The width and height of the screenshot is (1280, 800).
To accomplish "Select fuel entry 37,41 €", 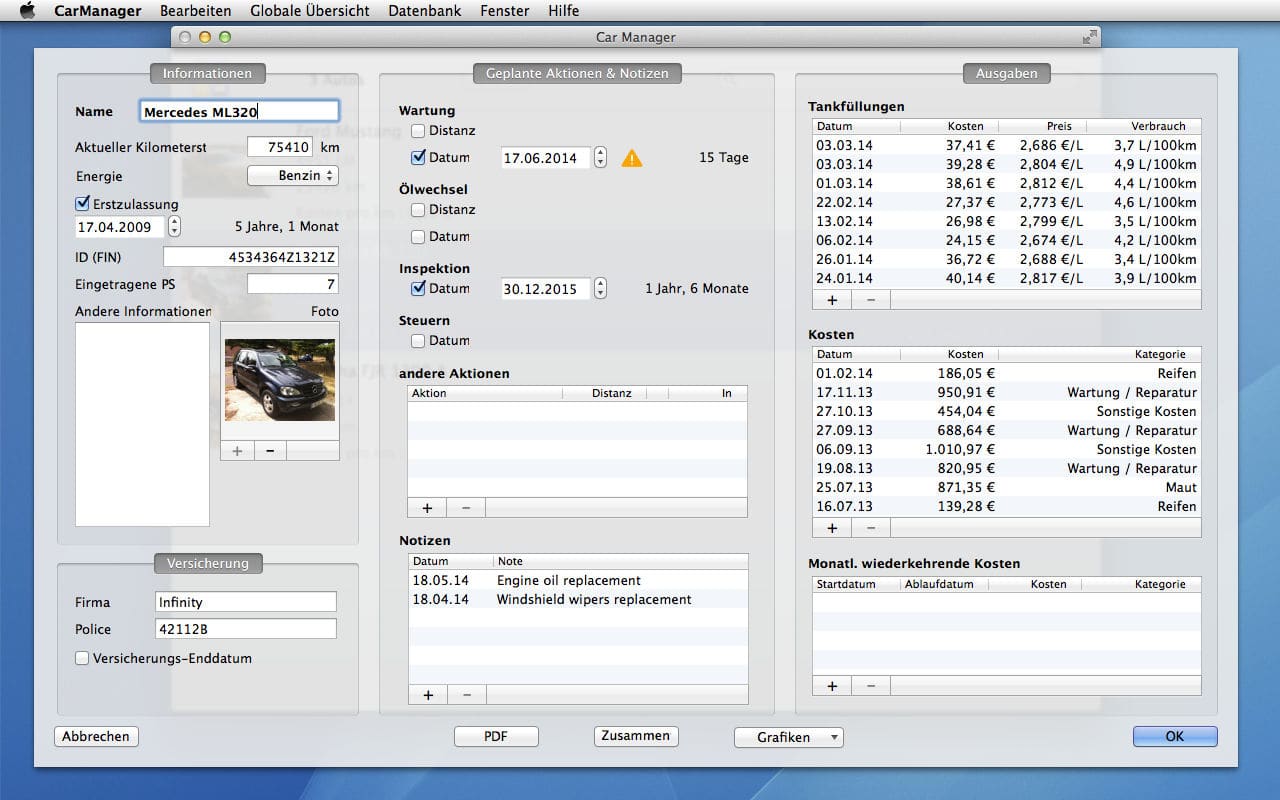I will tap(1007, 145).
